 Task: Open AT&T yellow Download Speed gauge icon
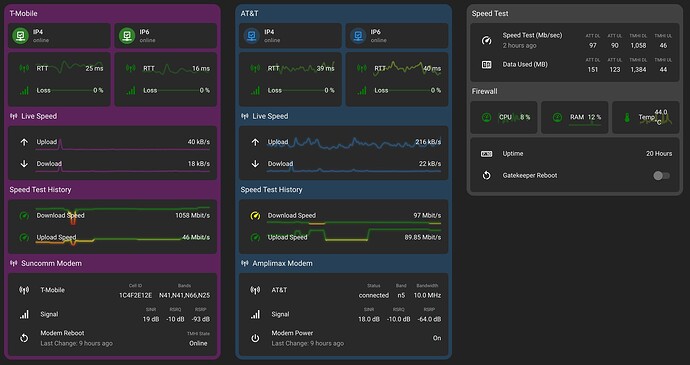[255, 215]
